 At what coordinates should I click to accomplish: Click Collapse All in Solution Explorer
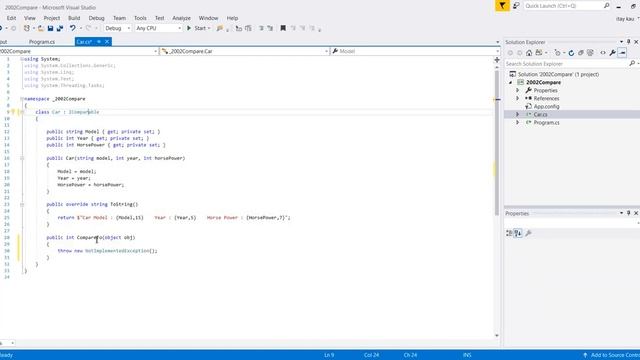point(580,53)
